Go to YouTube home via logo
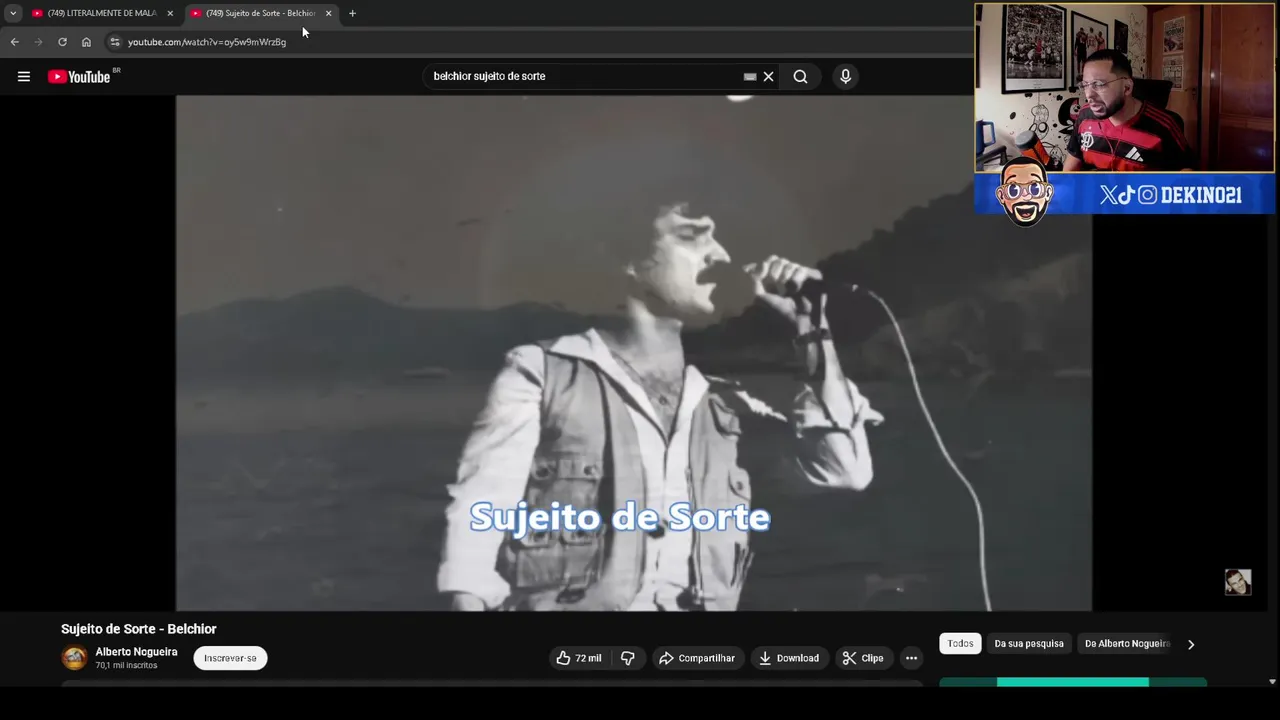This screenshot has height=720, width=1280. (79, 77)
